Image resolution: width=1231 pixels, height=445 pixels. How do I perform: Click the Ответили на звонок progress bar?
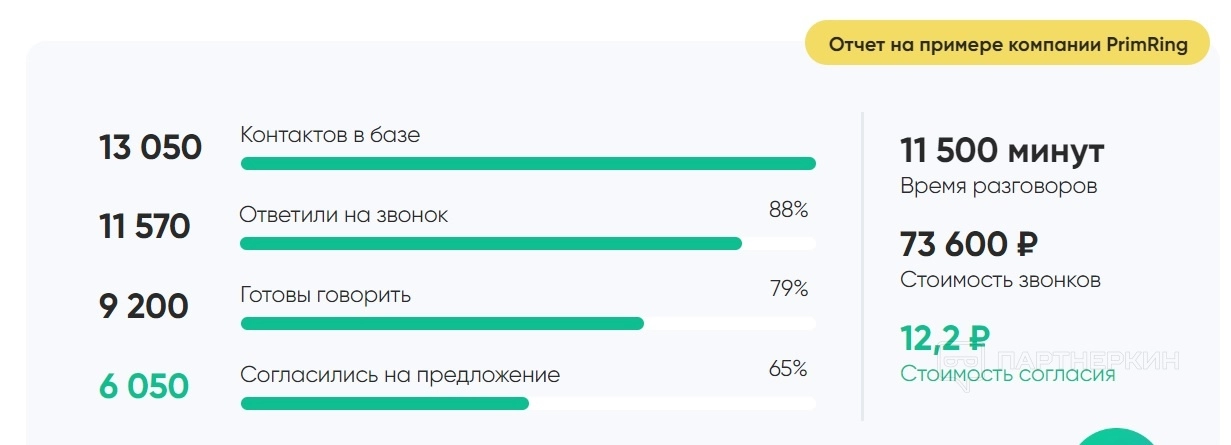(x=528, y=244)
